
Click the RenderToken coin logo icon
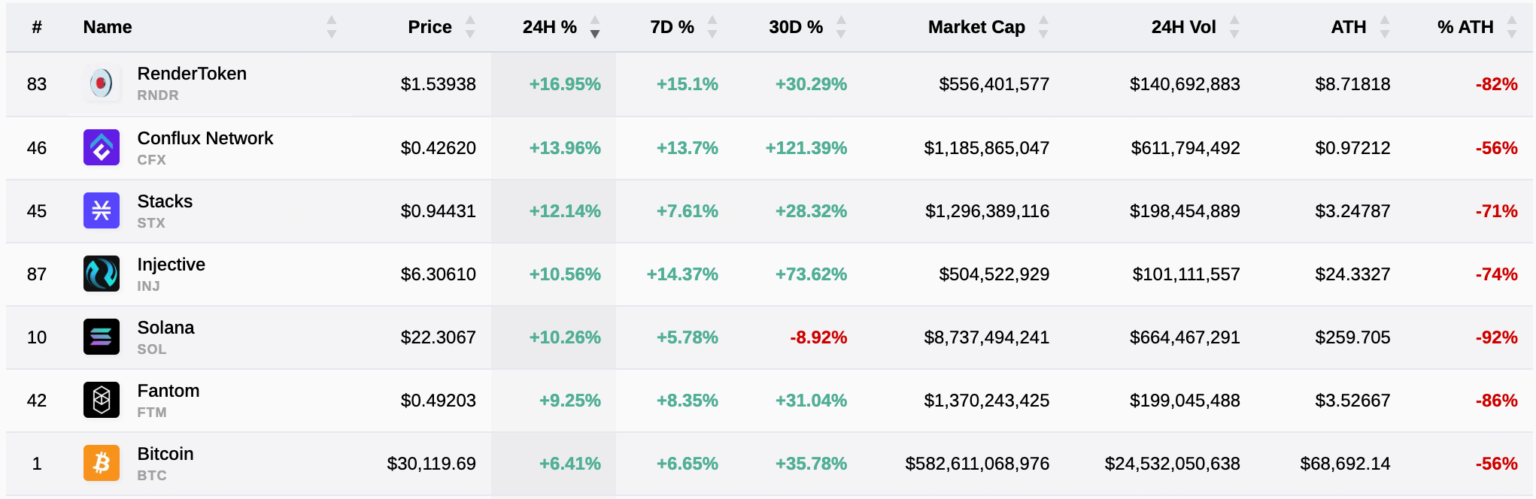click(x=101, y=84)
